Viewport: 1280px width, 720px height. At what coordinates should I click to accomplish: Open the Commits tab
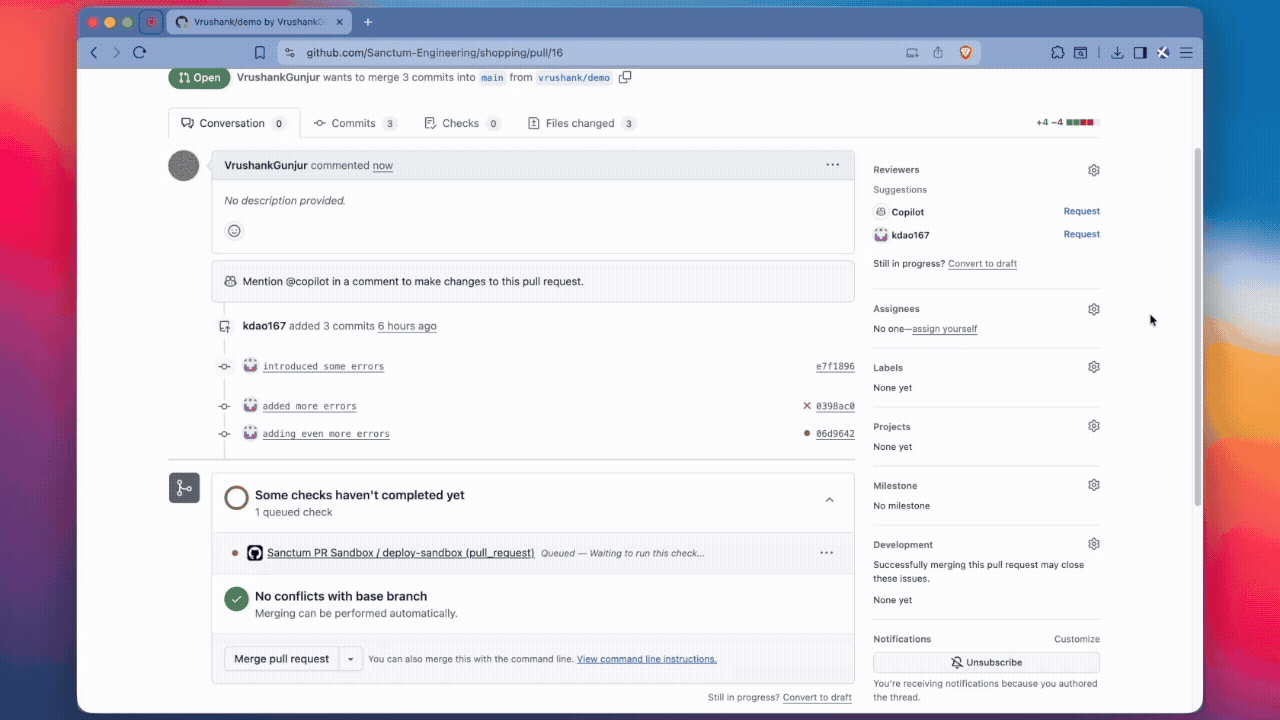[x=353, y=123]
